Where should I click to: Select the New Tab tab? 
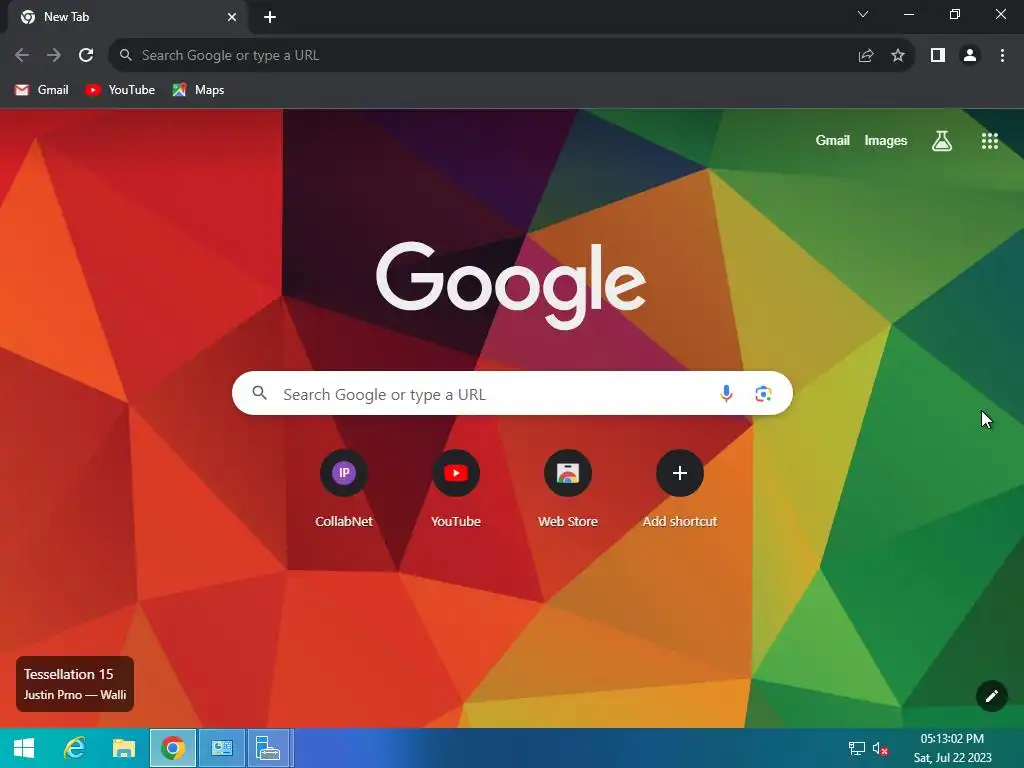coord(127,17)
